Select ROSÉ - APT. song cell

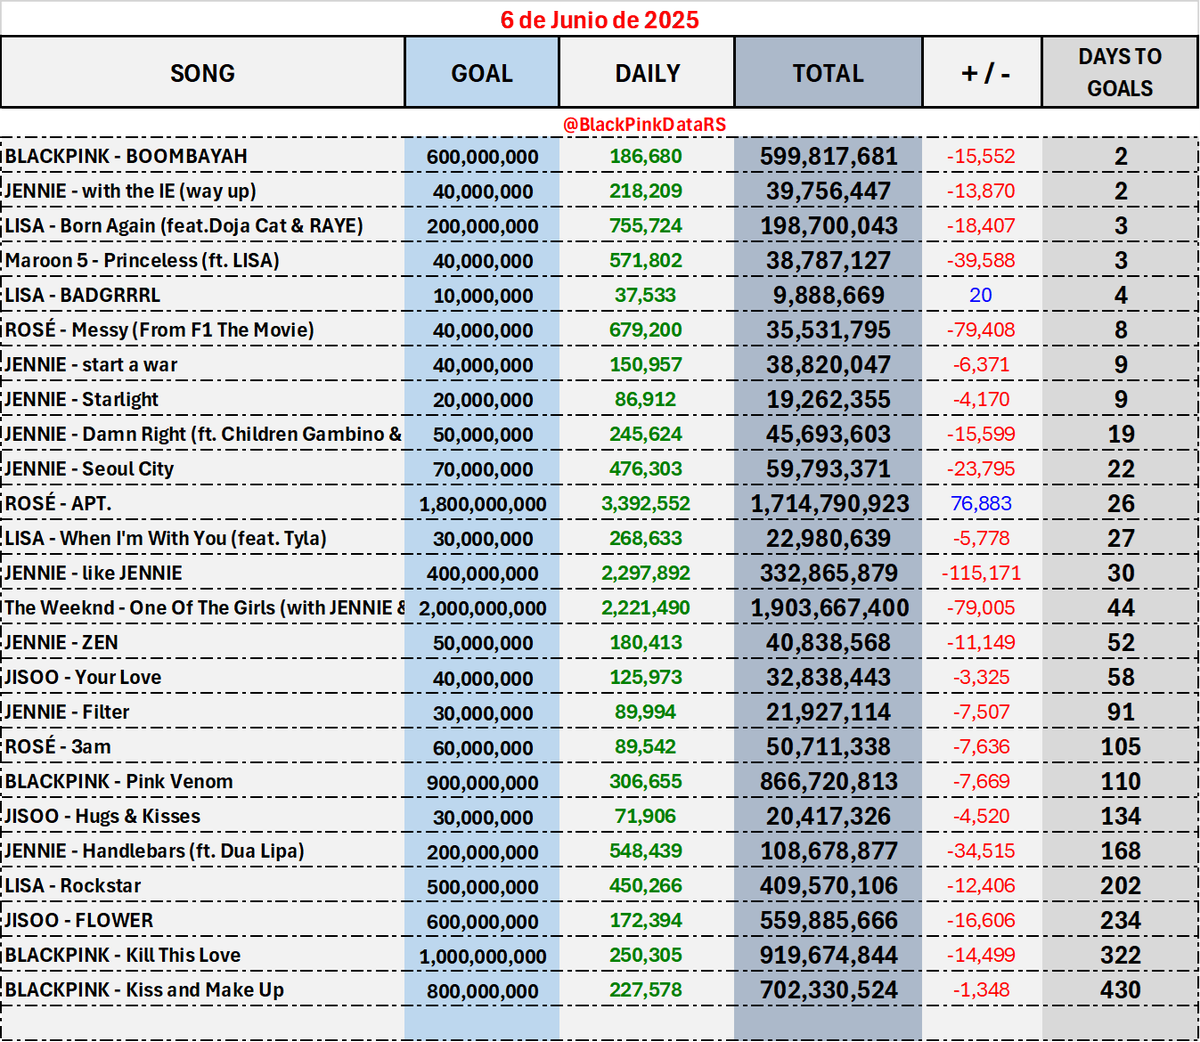coord(203,503)
